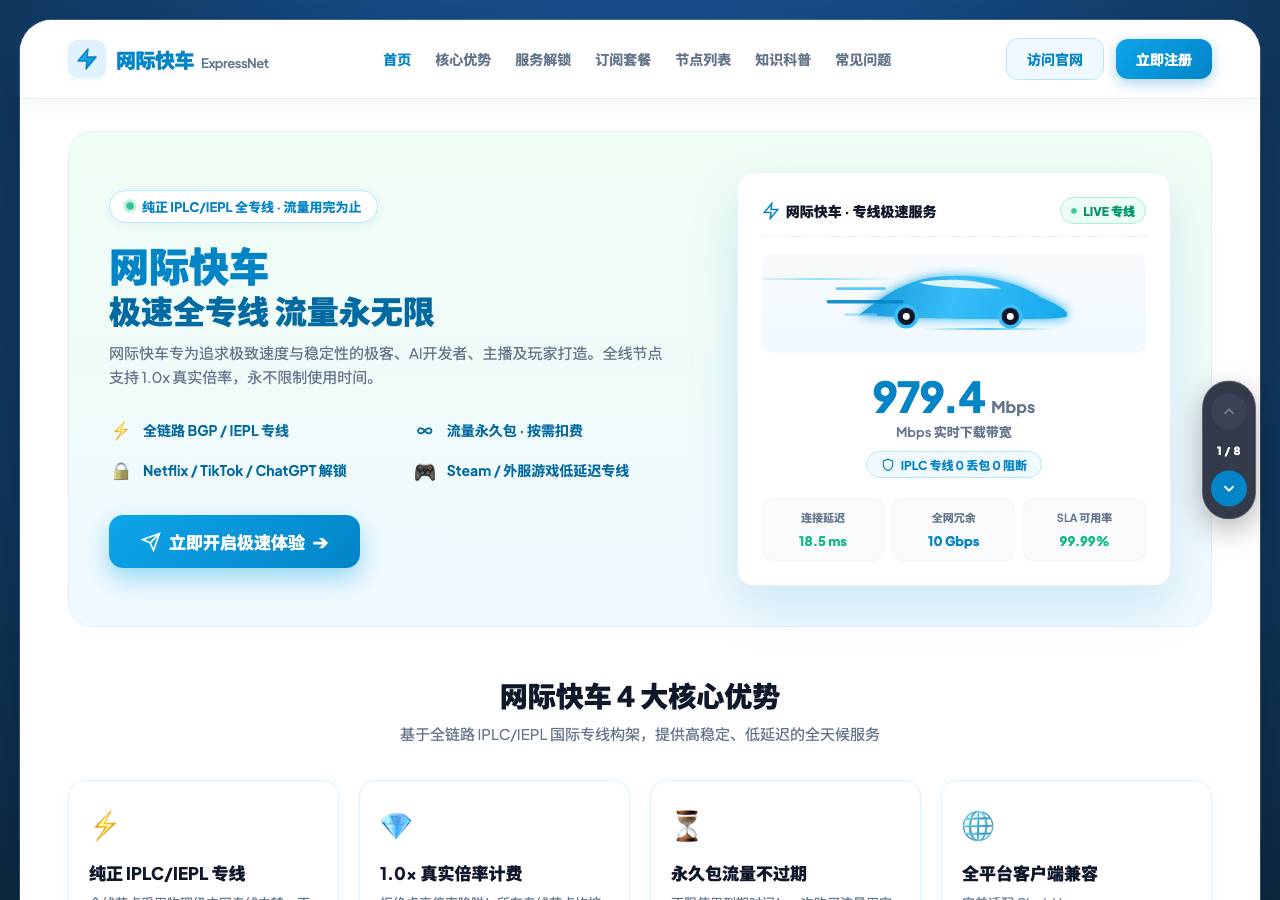Open the 首页 nav item

397,60
